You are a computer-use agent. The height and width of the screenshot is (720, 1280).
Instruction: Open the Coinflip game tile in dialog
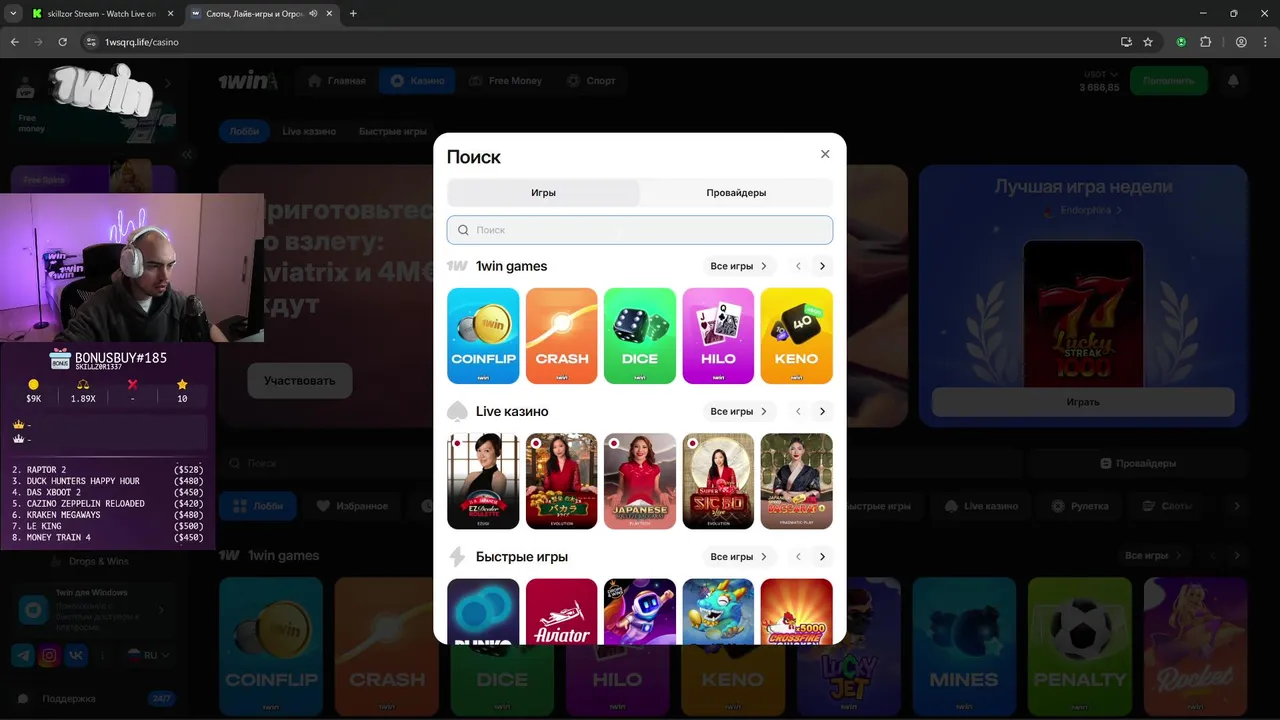point(483,336)
